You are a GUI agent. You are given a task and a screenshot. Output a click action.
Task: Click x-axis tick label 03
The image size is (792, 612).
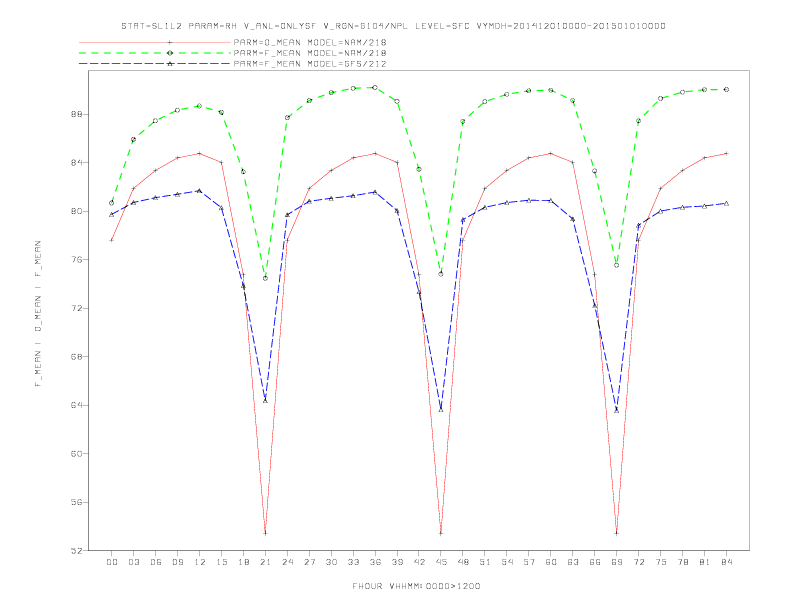[x=133, y=562]
